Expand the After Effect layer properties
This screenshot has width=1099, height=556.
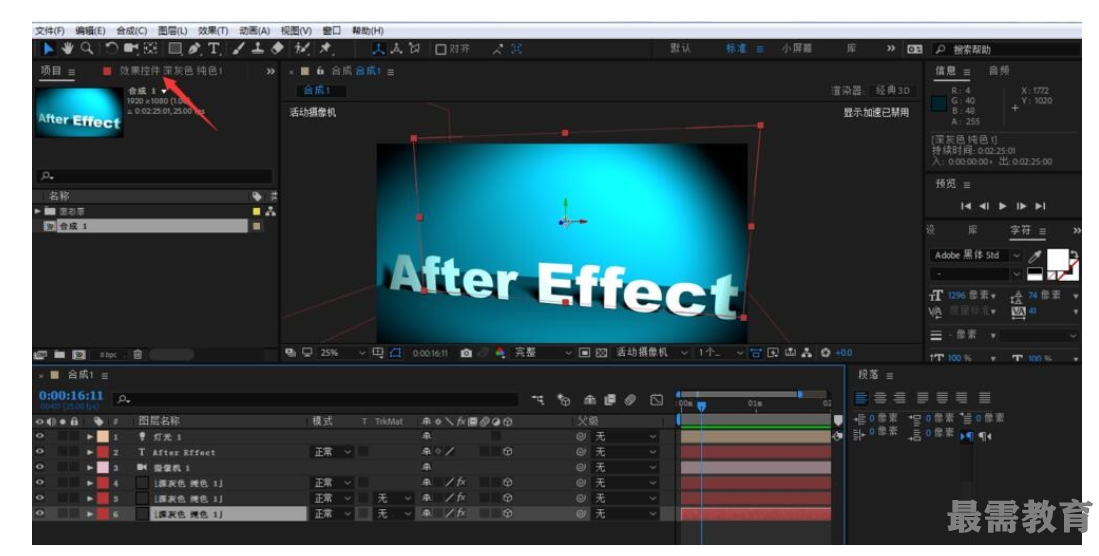pyautogui.click(x=90, y=452)
